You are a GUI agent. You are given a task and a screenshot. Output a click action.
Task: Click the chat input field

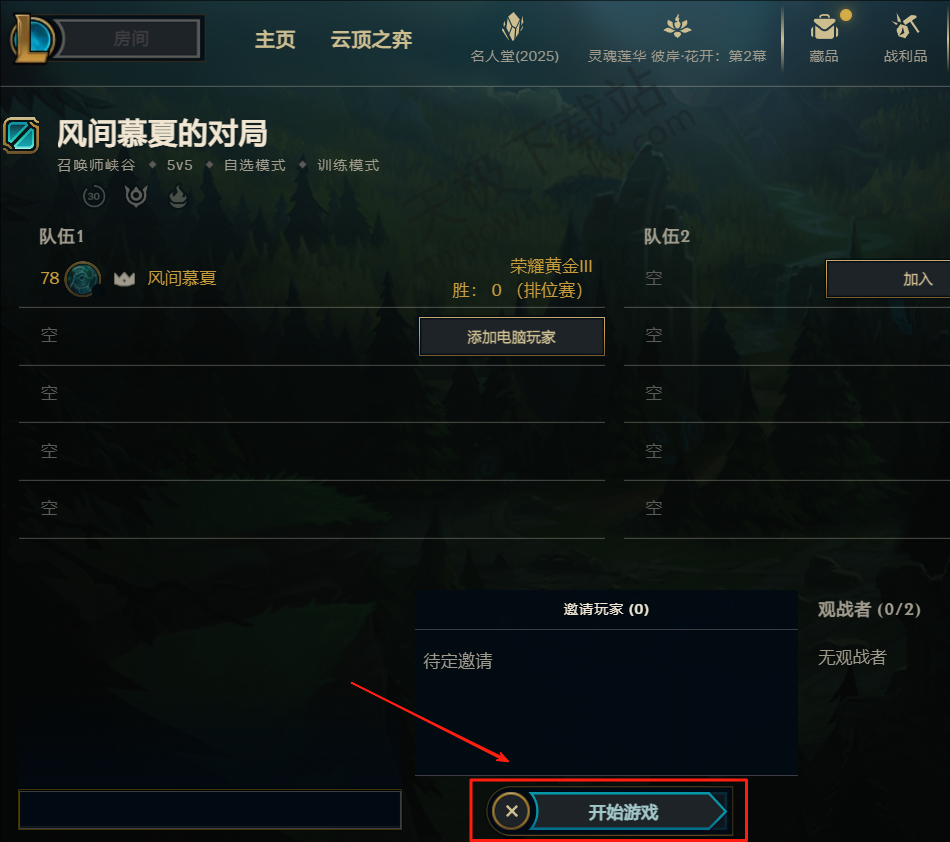coord(210,809)
